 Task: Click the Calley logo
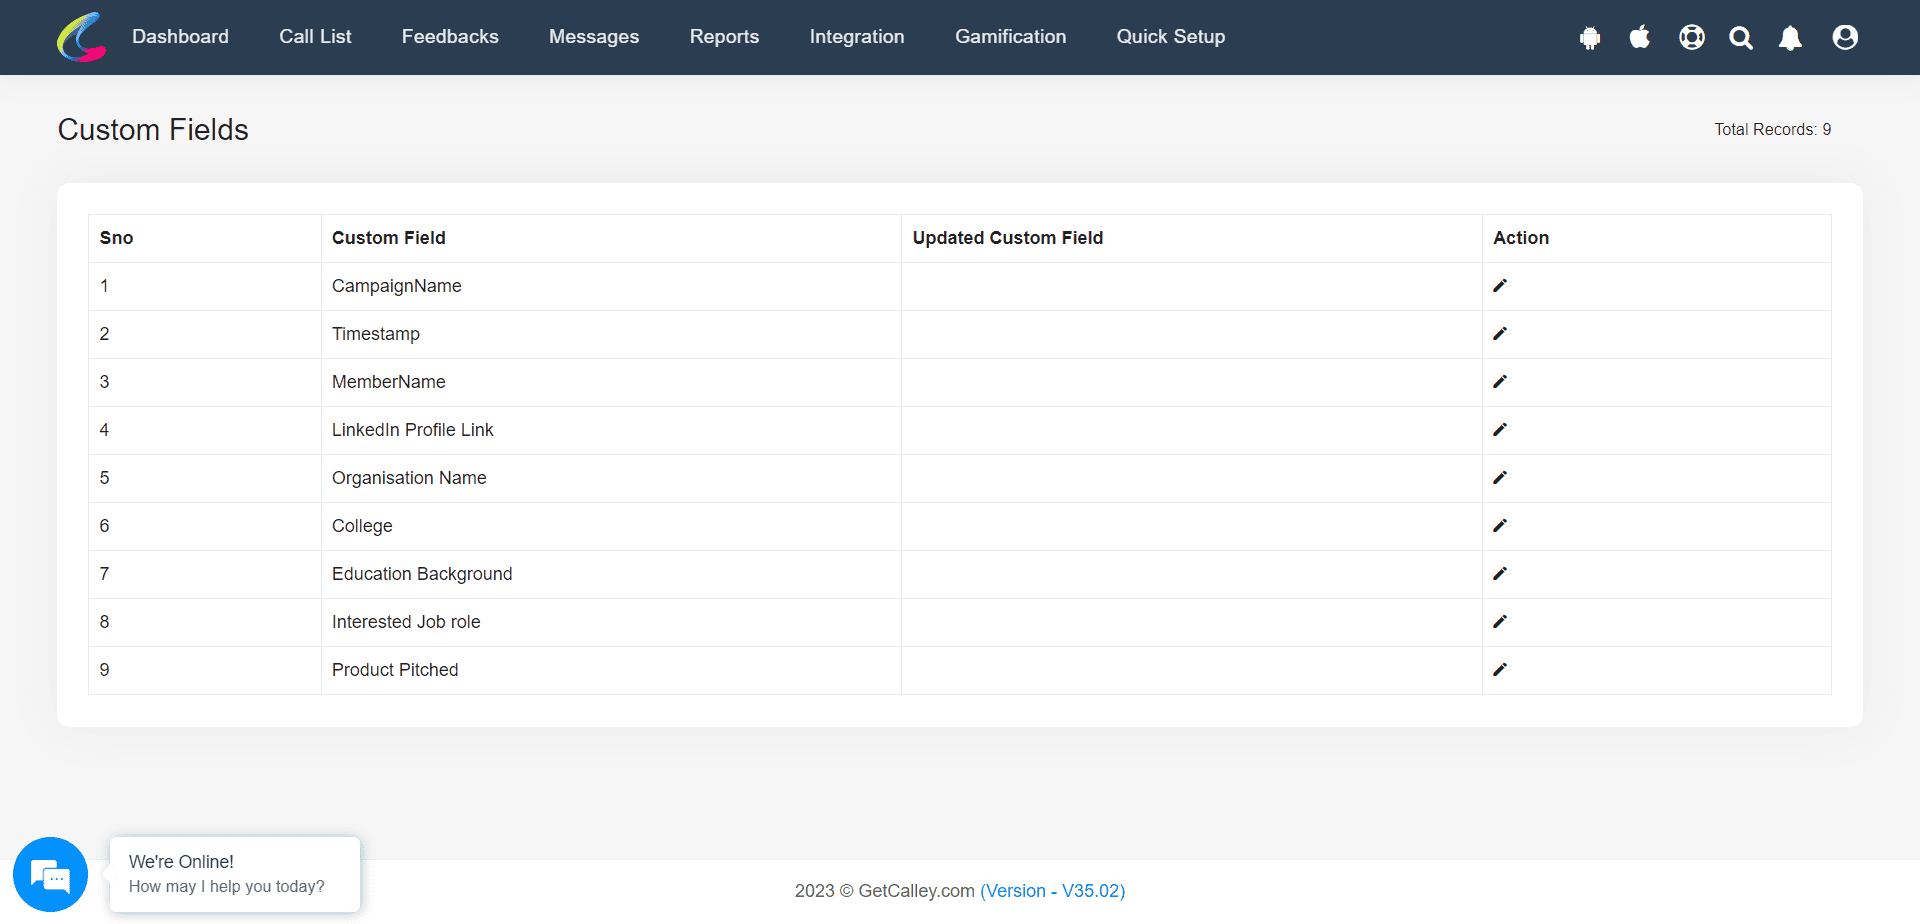82,37
